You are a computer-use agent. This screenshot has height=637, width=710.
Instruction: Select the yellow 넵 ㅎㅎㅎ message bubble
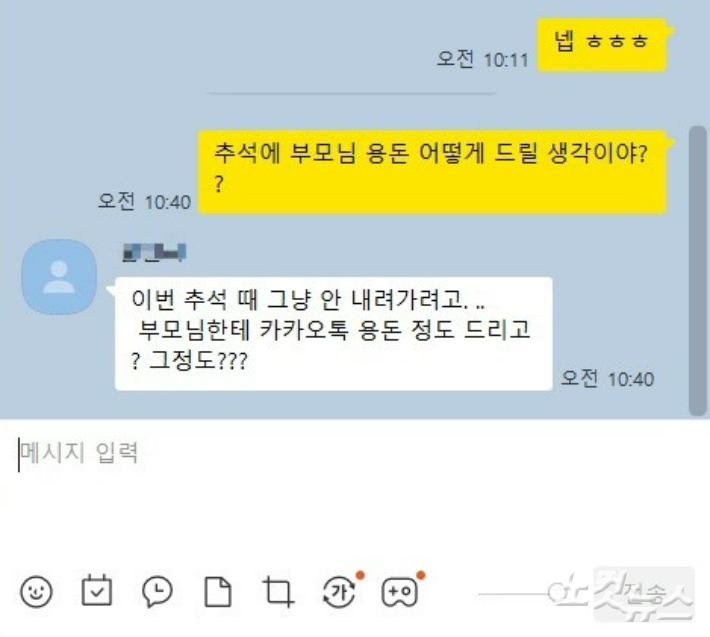click(602, 45)
